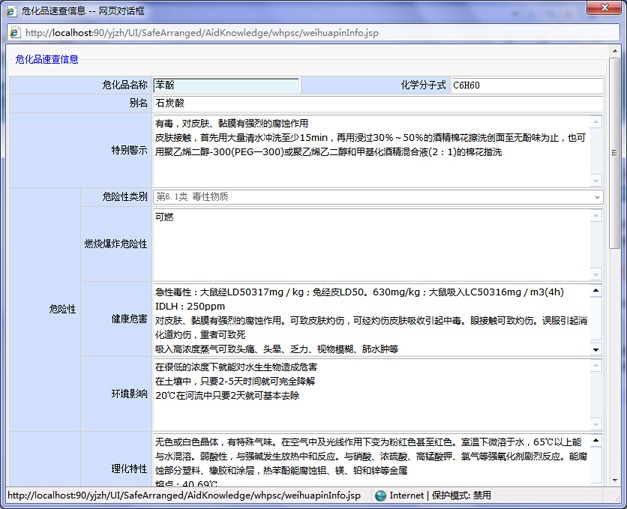Click the 别名 field containing 石炭酸
Screen dimensions: 627x509
(377, 104)
